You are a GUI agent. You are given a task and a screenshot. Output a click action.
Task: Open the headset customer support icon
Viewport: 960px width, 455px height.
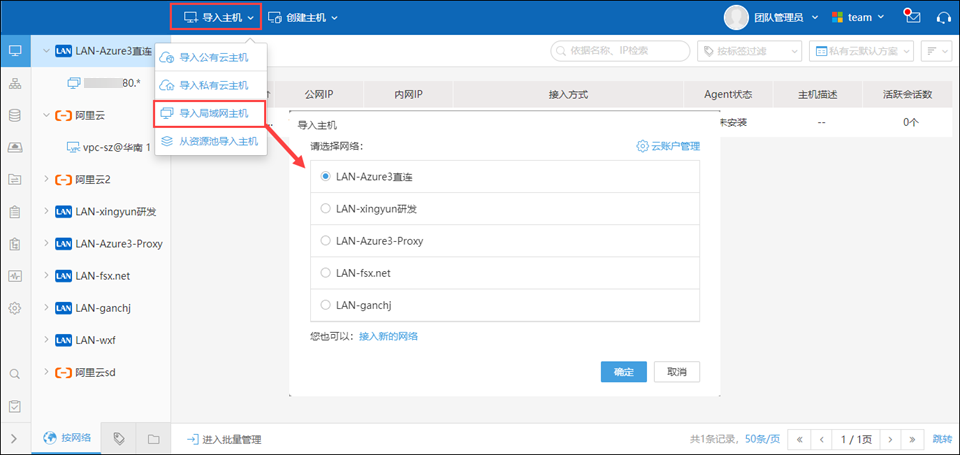[943, 17]
